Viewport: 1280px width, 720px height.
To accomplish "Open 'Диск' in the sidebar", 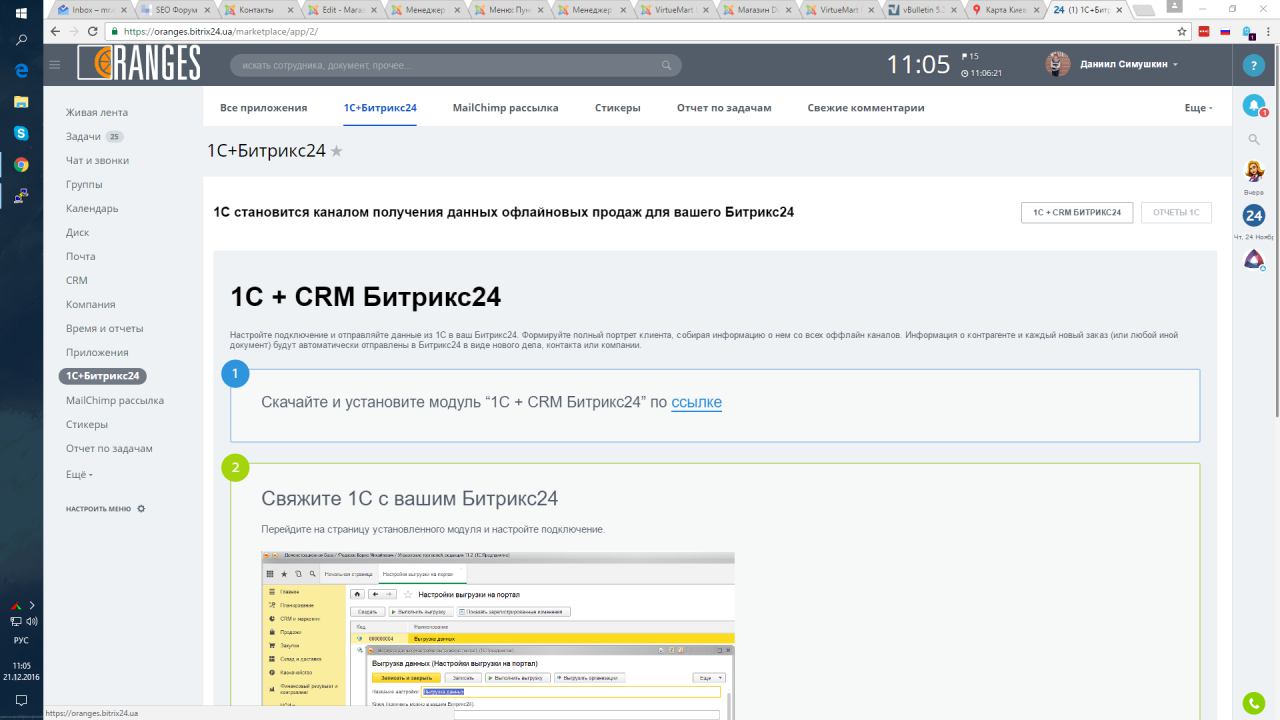I will pos(78,232).
